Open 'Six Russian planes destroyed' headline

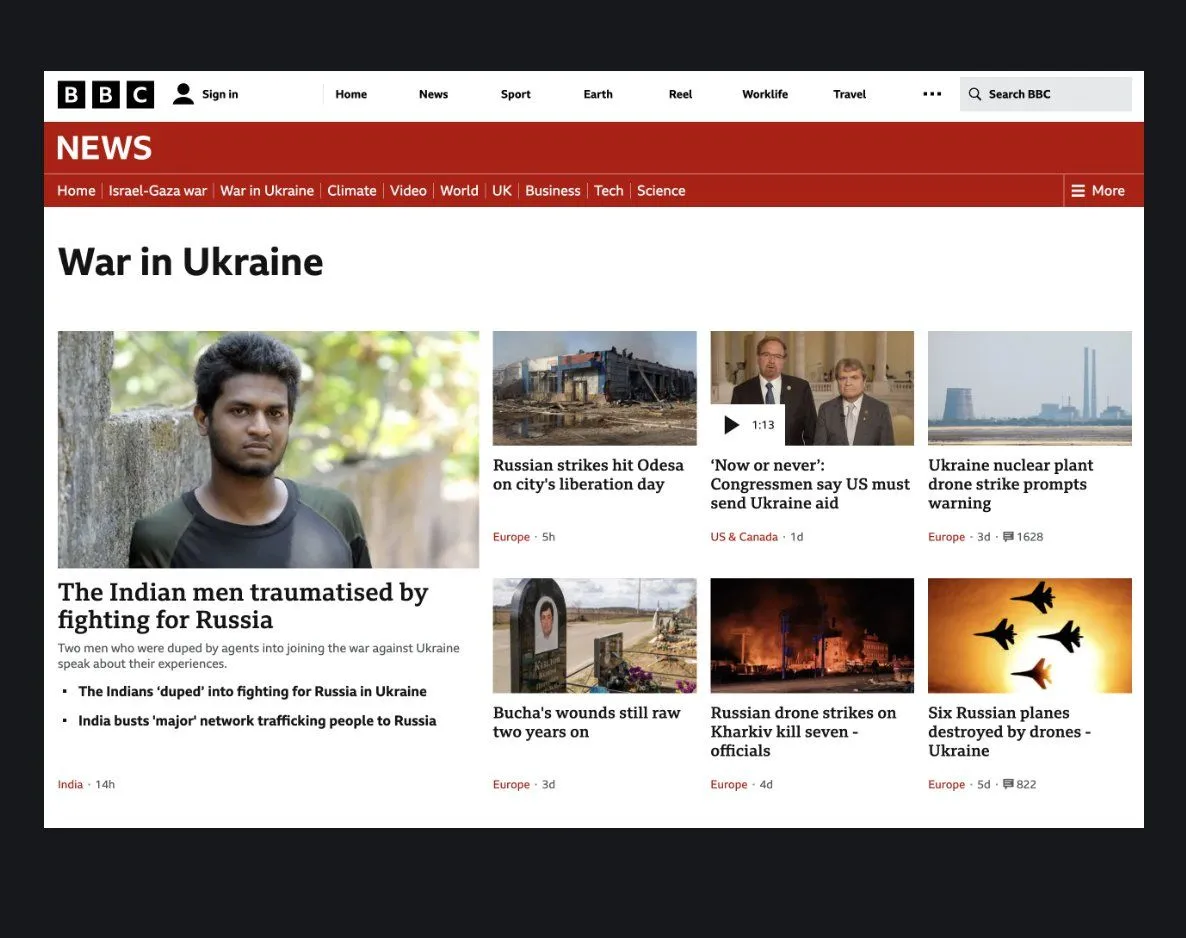(x=1009, y=731)
